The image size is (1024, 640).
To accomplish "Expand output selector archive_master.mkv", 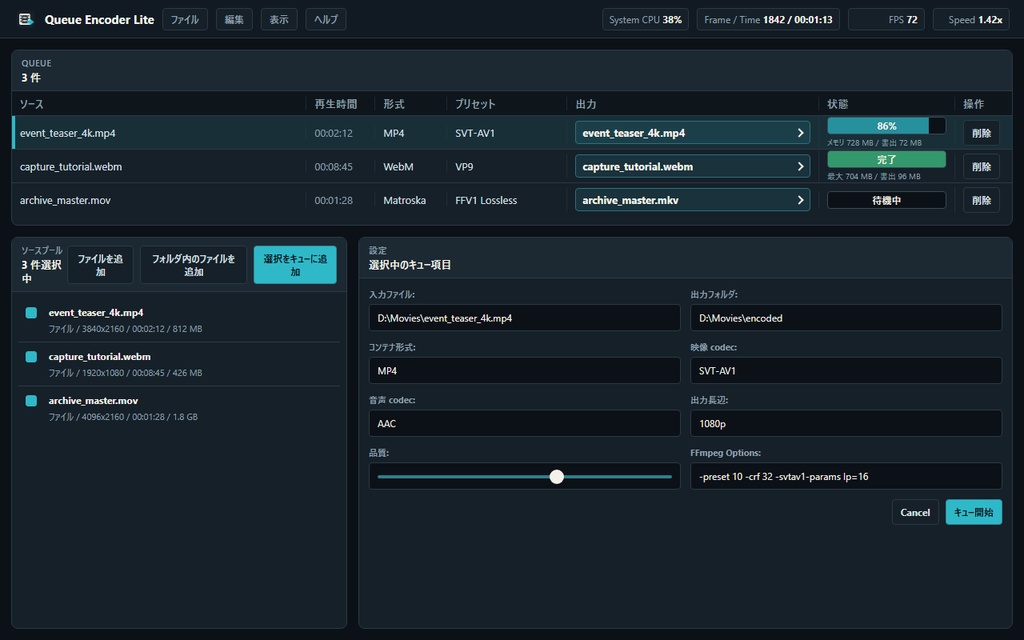I will [692, 200].
